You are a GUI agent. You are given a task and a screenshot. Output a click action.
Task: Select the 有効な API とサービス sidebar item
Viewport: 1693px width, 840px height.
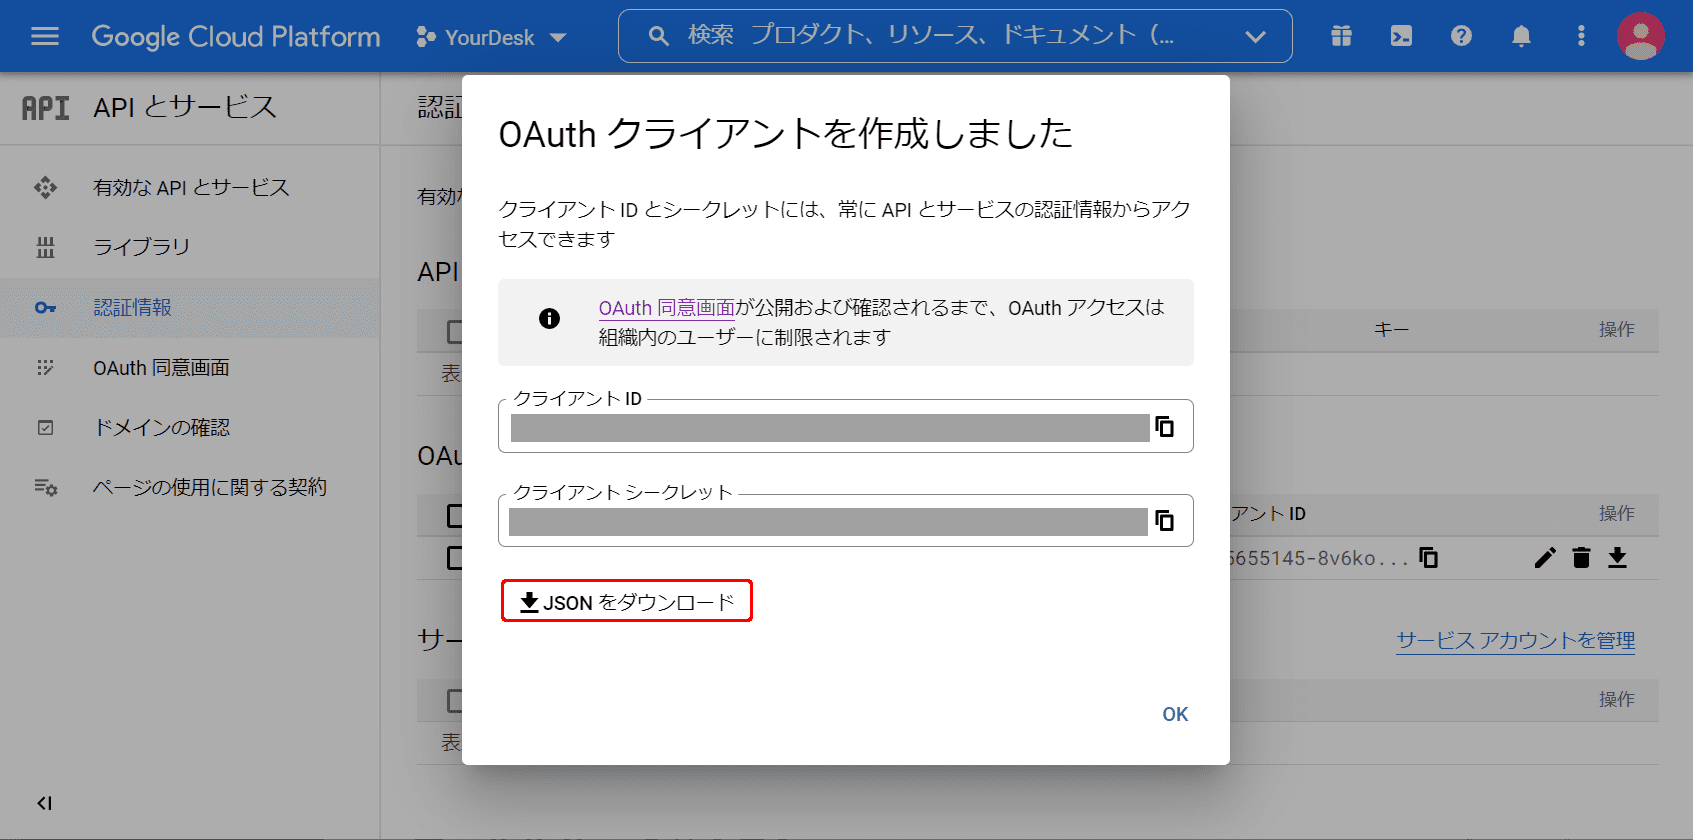pos(190,187)
